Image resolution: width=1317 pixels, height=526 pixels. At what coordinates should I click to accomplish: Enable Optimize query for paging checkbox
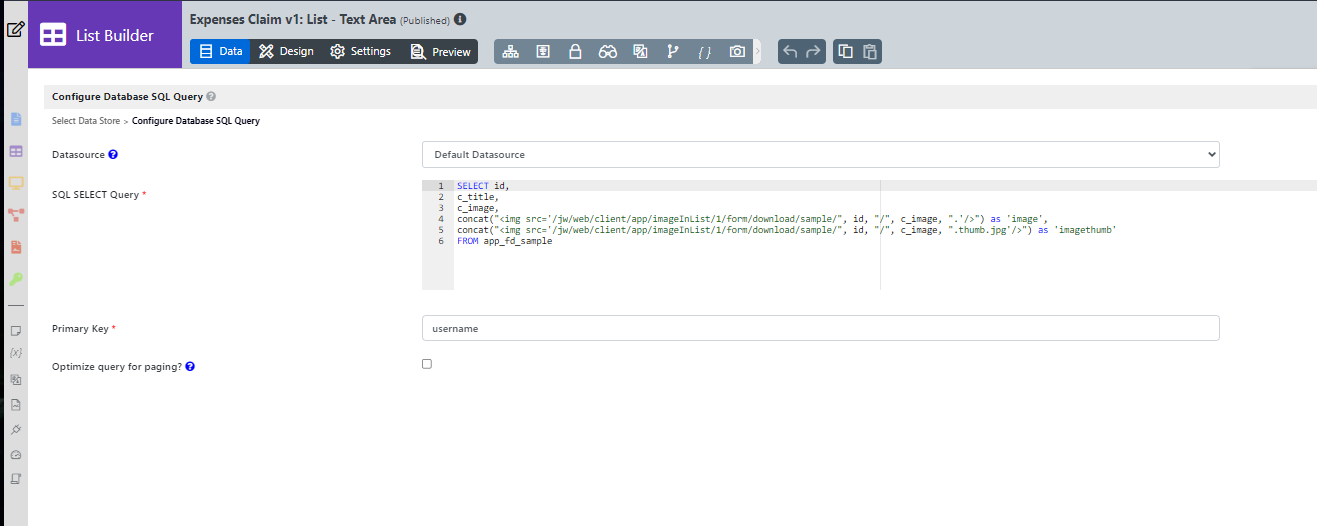[x=427, y=364]
